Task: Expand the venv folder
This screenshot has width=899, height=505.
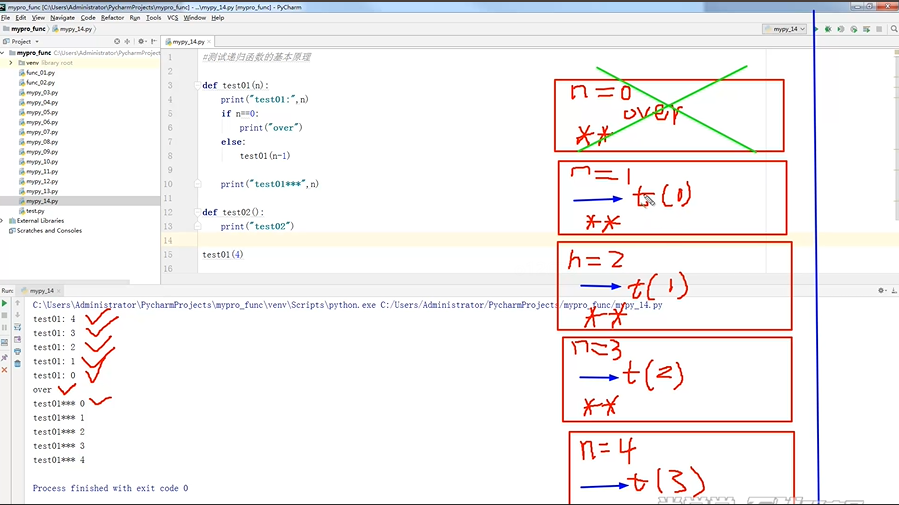Action: pos(11,63)
